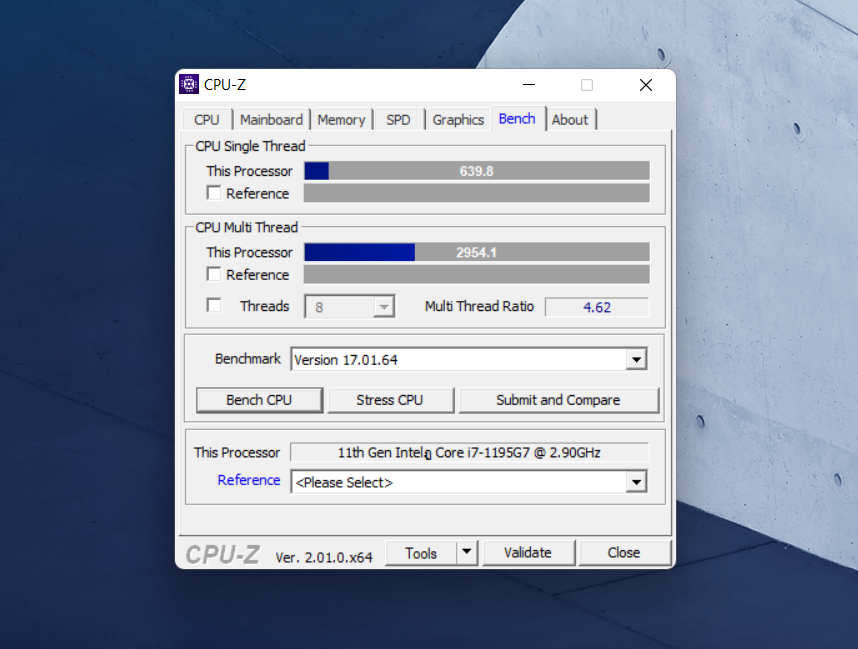Tick the Threads checkbox

tap(214, 305)
